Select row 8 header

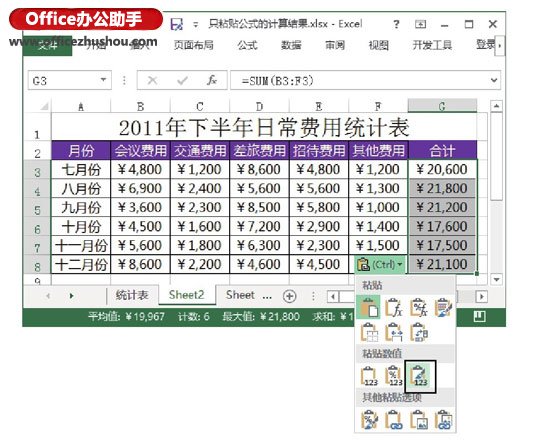pyautogui.click(x=37, y=265)
